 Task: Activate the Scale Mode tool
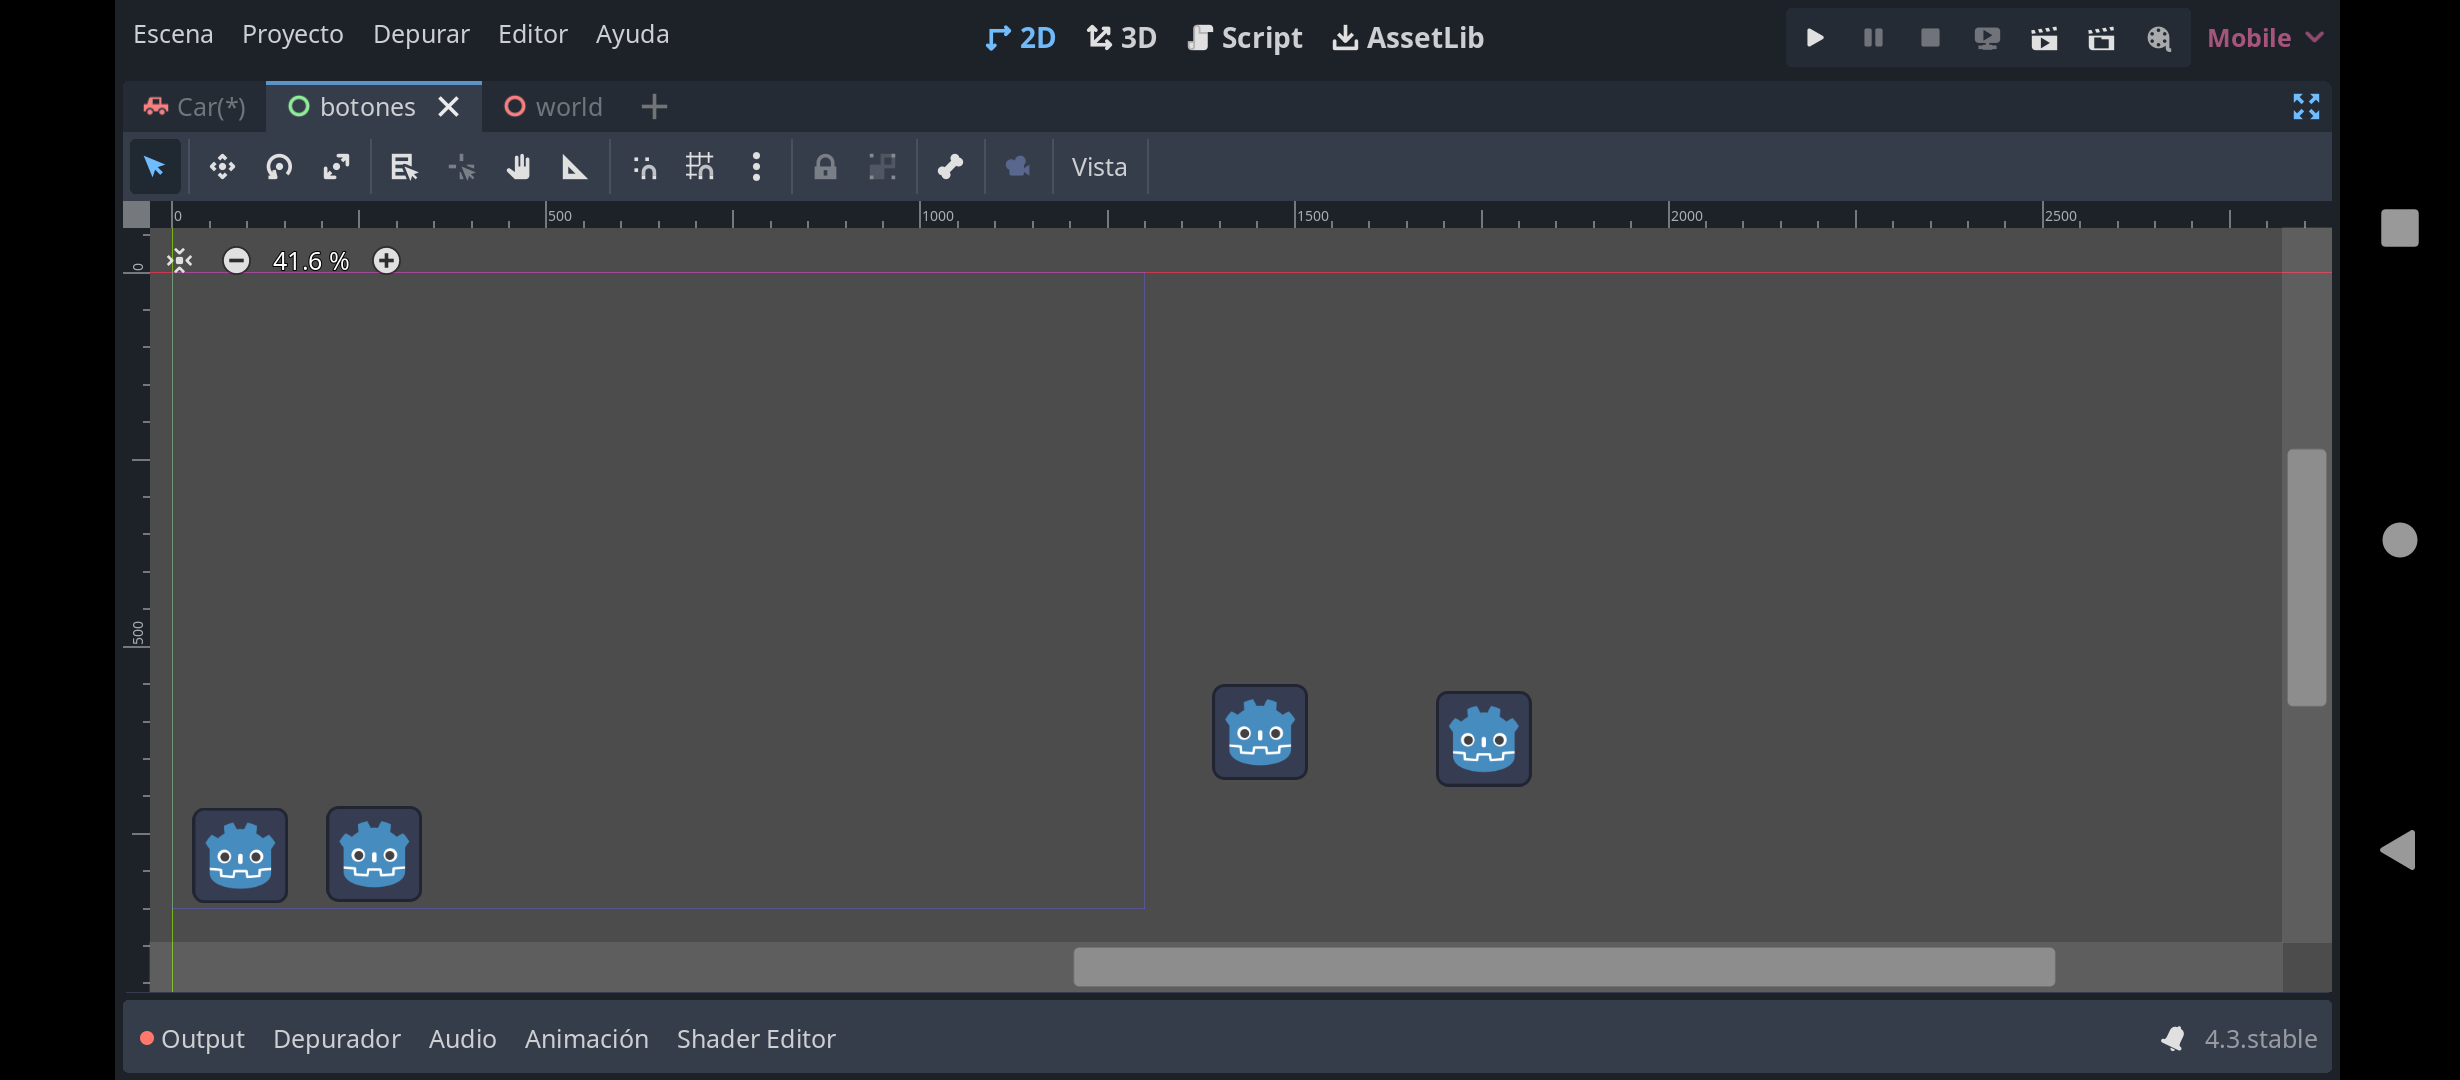tap(336, 166)
